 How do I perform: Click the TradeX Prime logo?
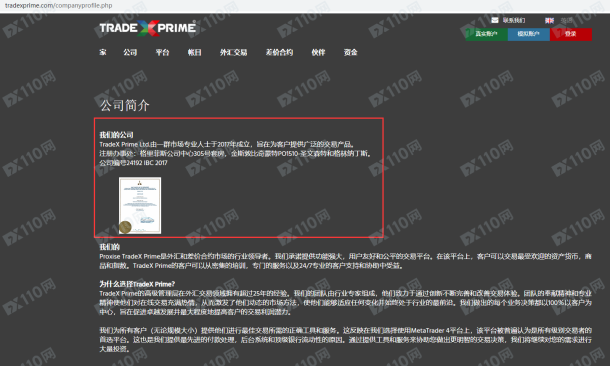[147, 28]
